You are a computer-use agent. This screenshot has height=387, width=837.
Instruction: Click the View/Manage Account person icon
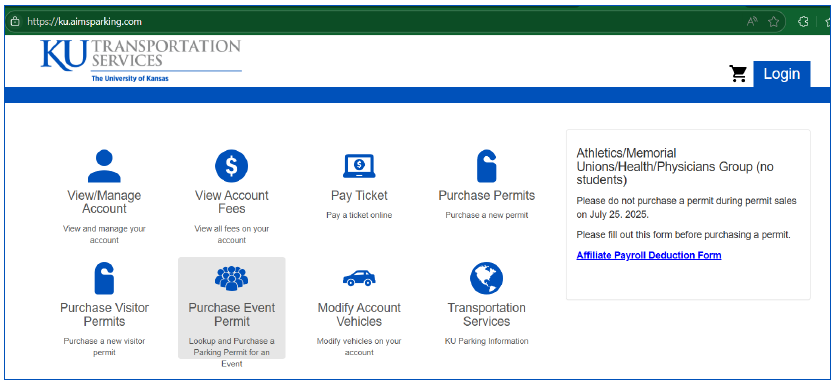coord(104,167)
